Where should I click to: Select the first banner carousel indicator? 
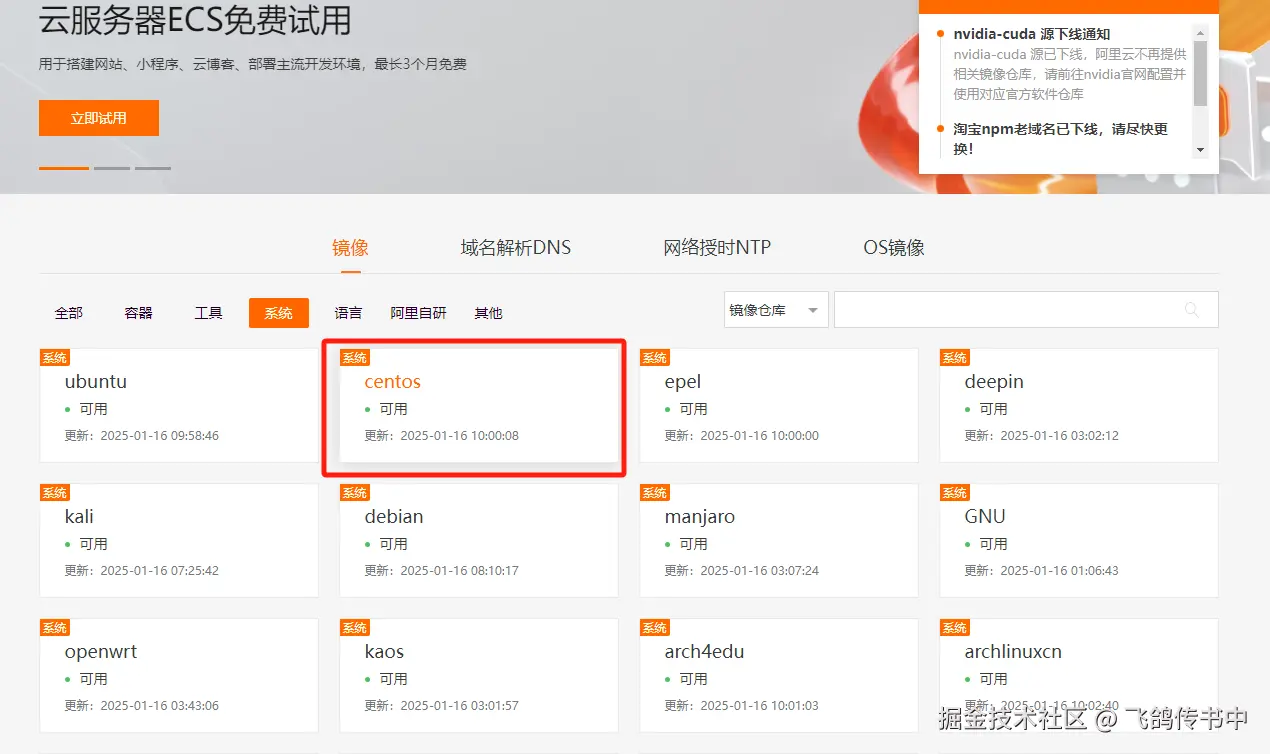pyautogui.click(x=64, y=168)
